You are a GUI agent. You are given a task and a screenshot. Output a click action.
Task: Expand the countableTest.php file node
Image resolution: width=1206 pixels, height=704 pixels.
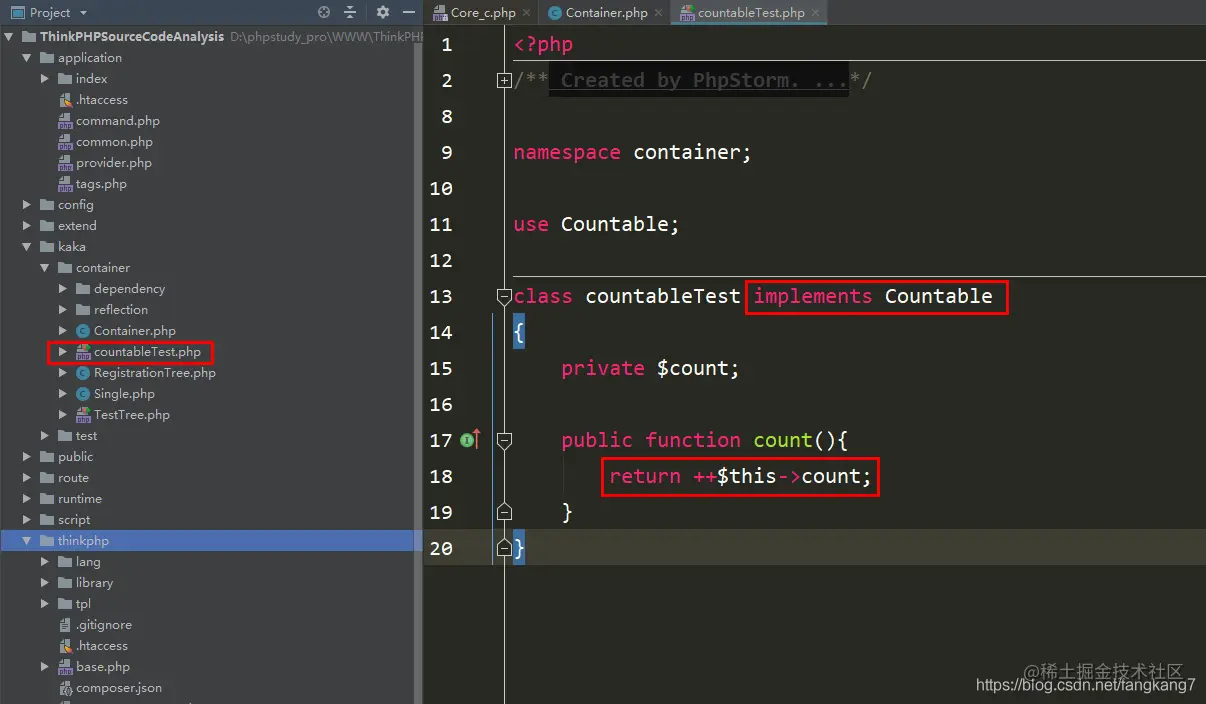[x=63, y=352]
